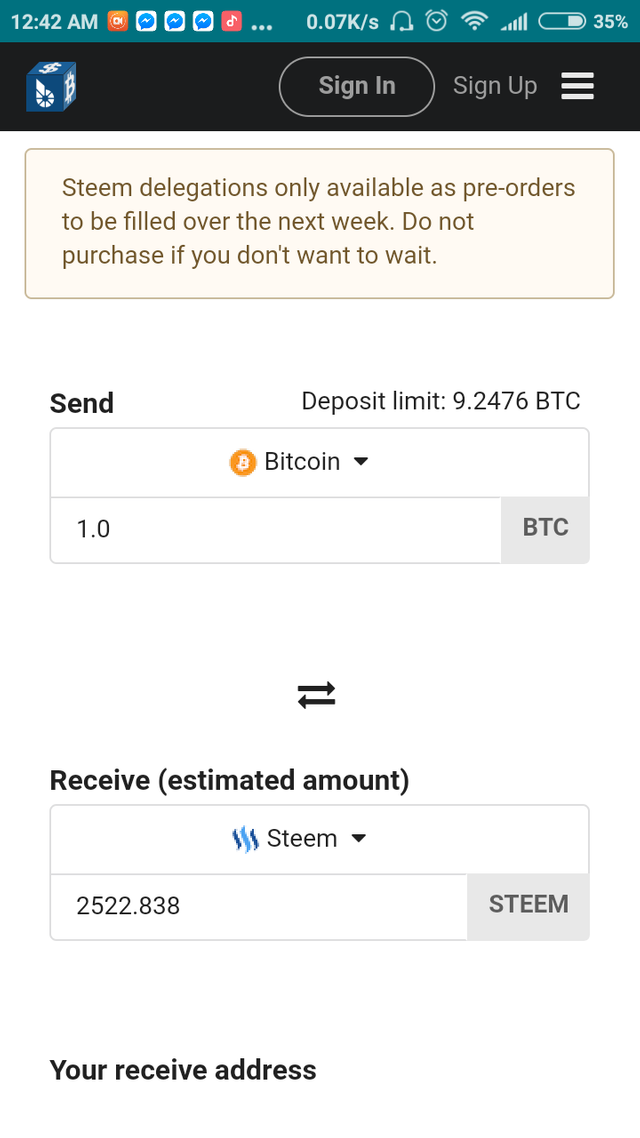This screenshot has height=1138, width=640.
Task: Focus the send amount field showing 1.0
Action: (275, 529)
